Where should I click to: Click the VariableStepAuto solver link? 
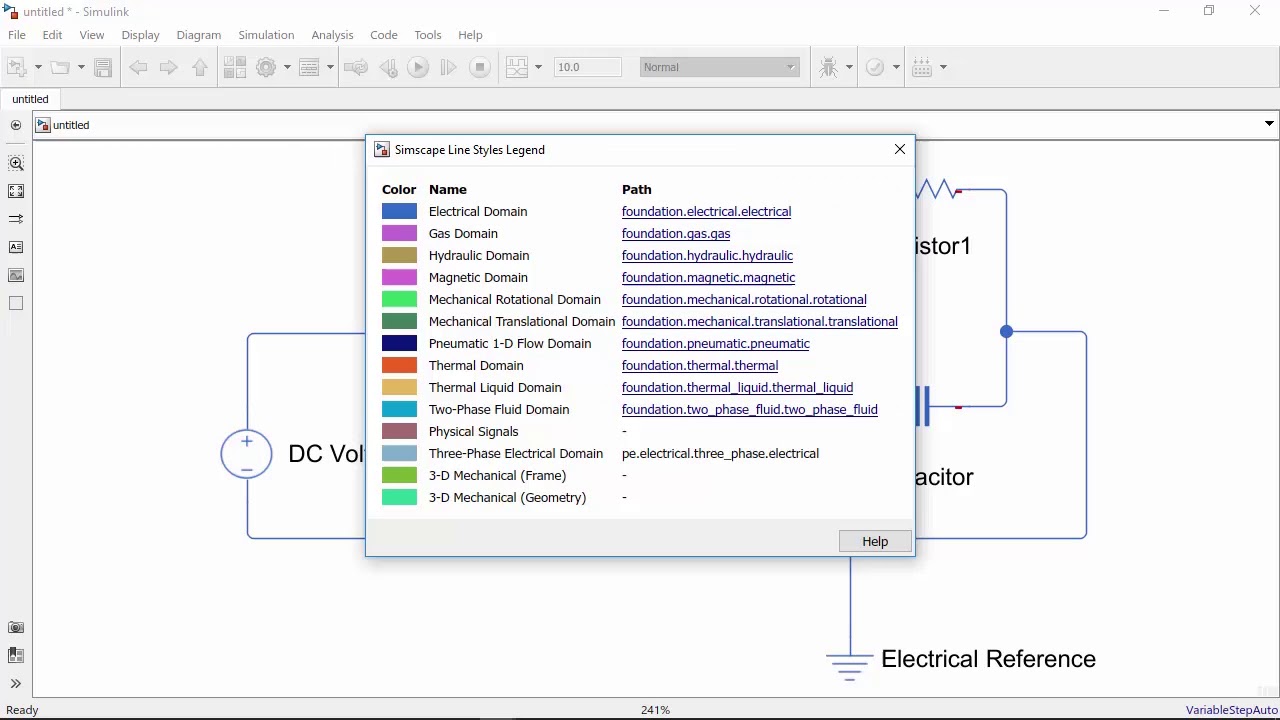[x=1232, y=710]
